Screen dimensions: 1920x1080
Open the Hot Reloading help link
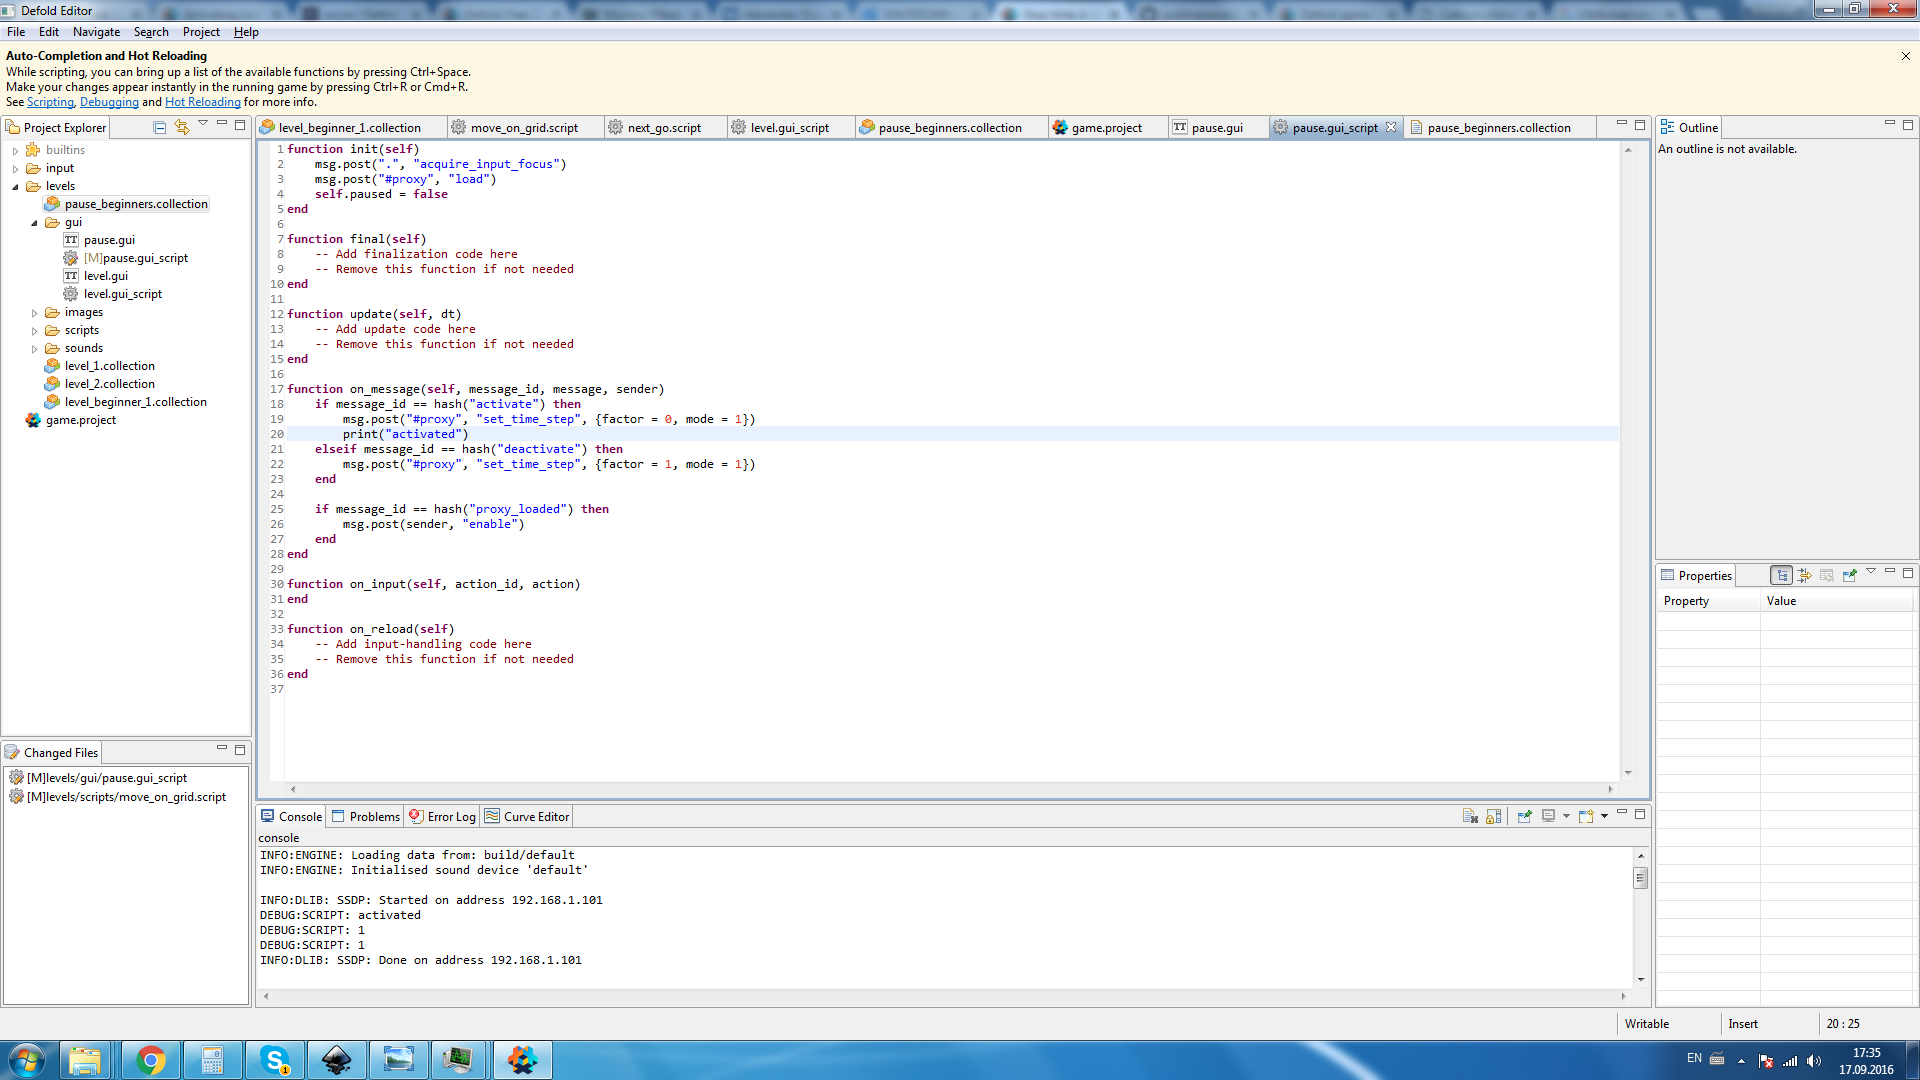click(203, 102)
